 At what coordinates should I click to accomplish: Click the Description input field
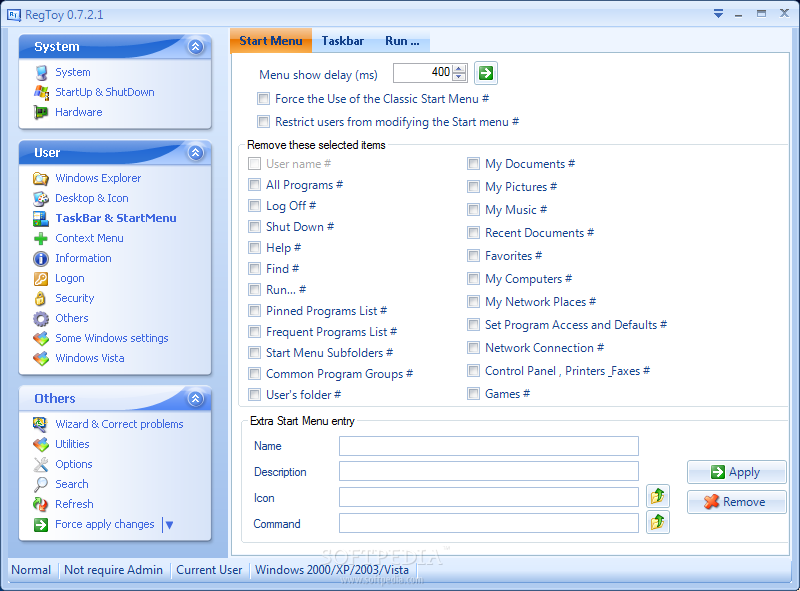click(x=489, y=471)
